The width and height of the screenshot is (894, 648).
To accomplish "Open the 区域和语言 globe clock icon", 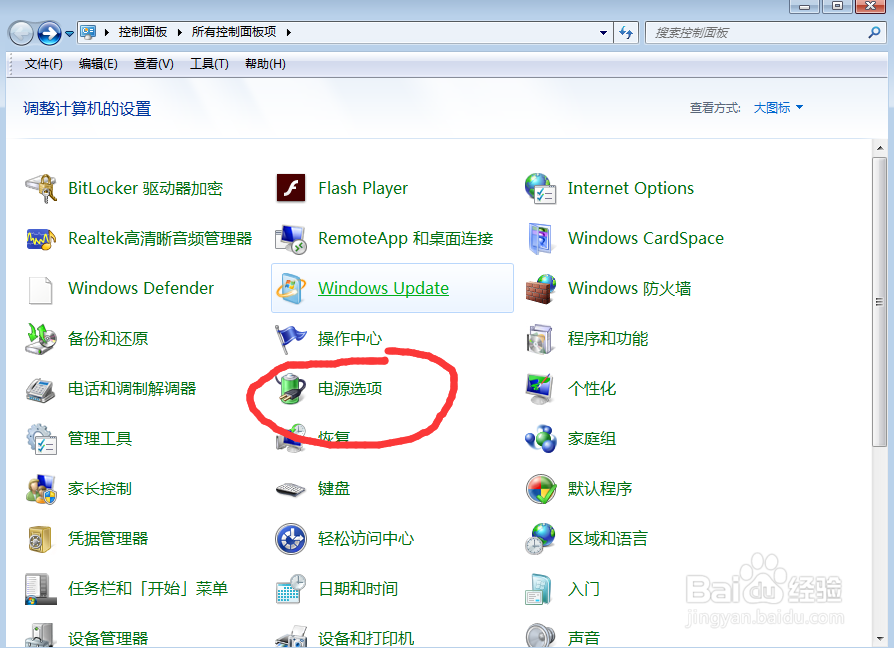I will pos(541,539).
